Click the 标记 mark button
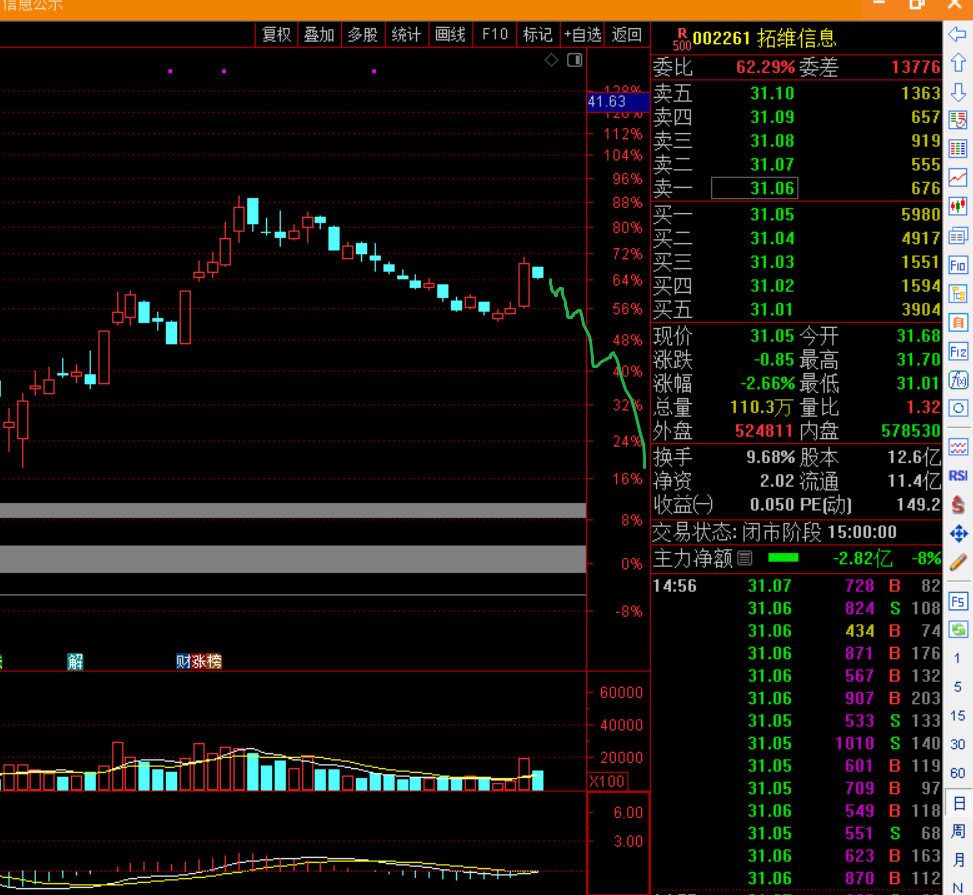This screenshot has width=973, height=895. tap(538, 34)
